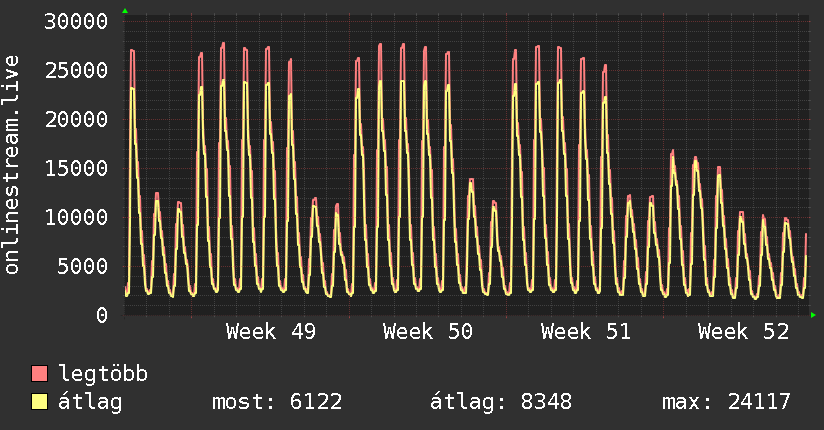Pick the Week 52 axis label
824x430 pixels.
pyautogui.click(x=743, y=332)
